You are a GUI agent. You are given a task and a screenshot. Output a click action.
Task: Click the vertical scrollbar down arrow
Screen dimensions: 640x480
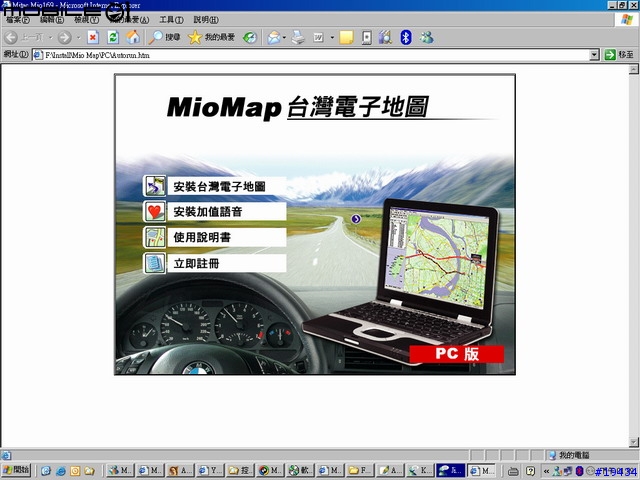coord(633,442)
